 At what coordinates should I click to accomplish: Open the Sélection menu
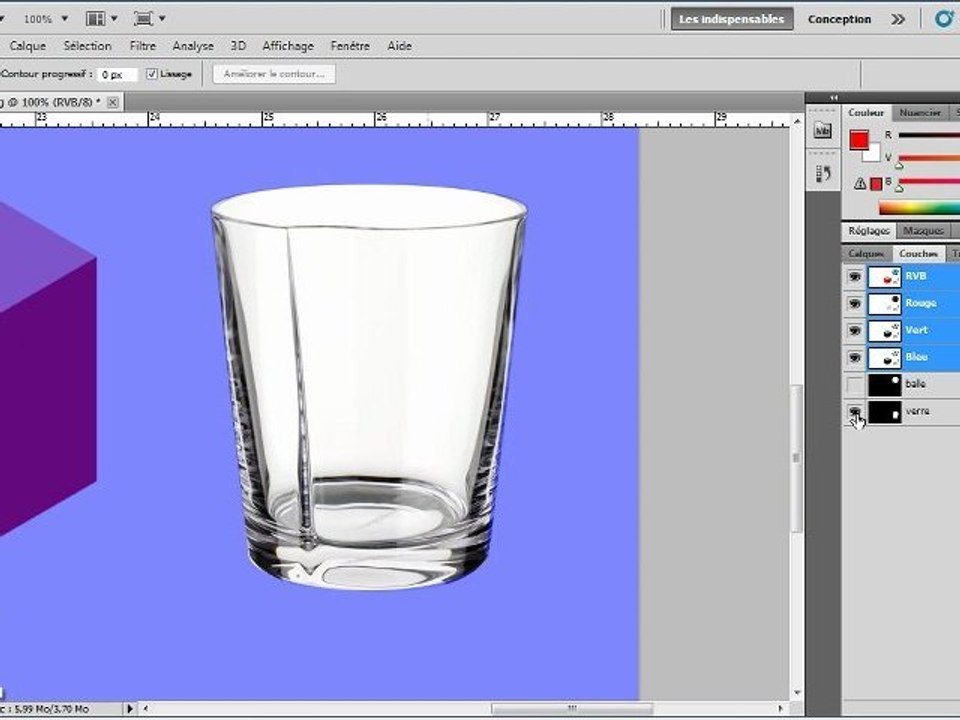pyautogui.click(x=88, y=46)
